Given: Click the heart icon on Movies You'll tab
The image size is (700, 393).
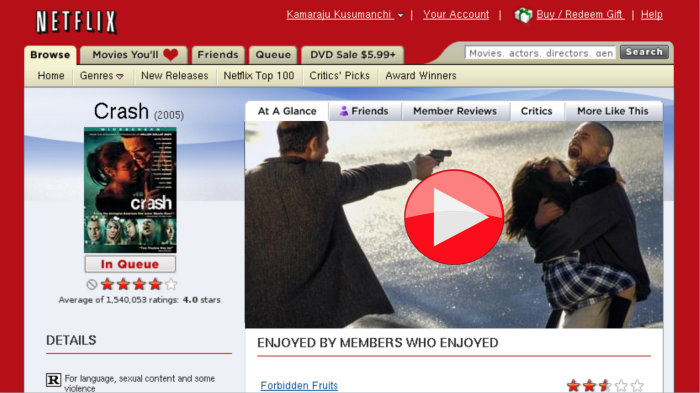Looking at the screenshot, I should [171, 55].
